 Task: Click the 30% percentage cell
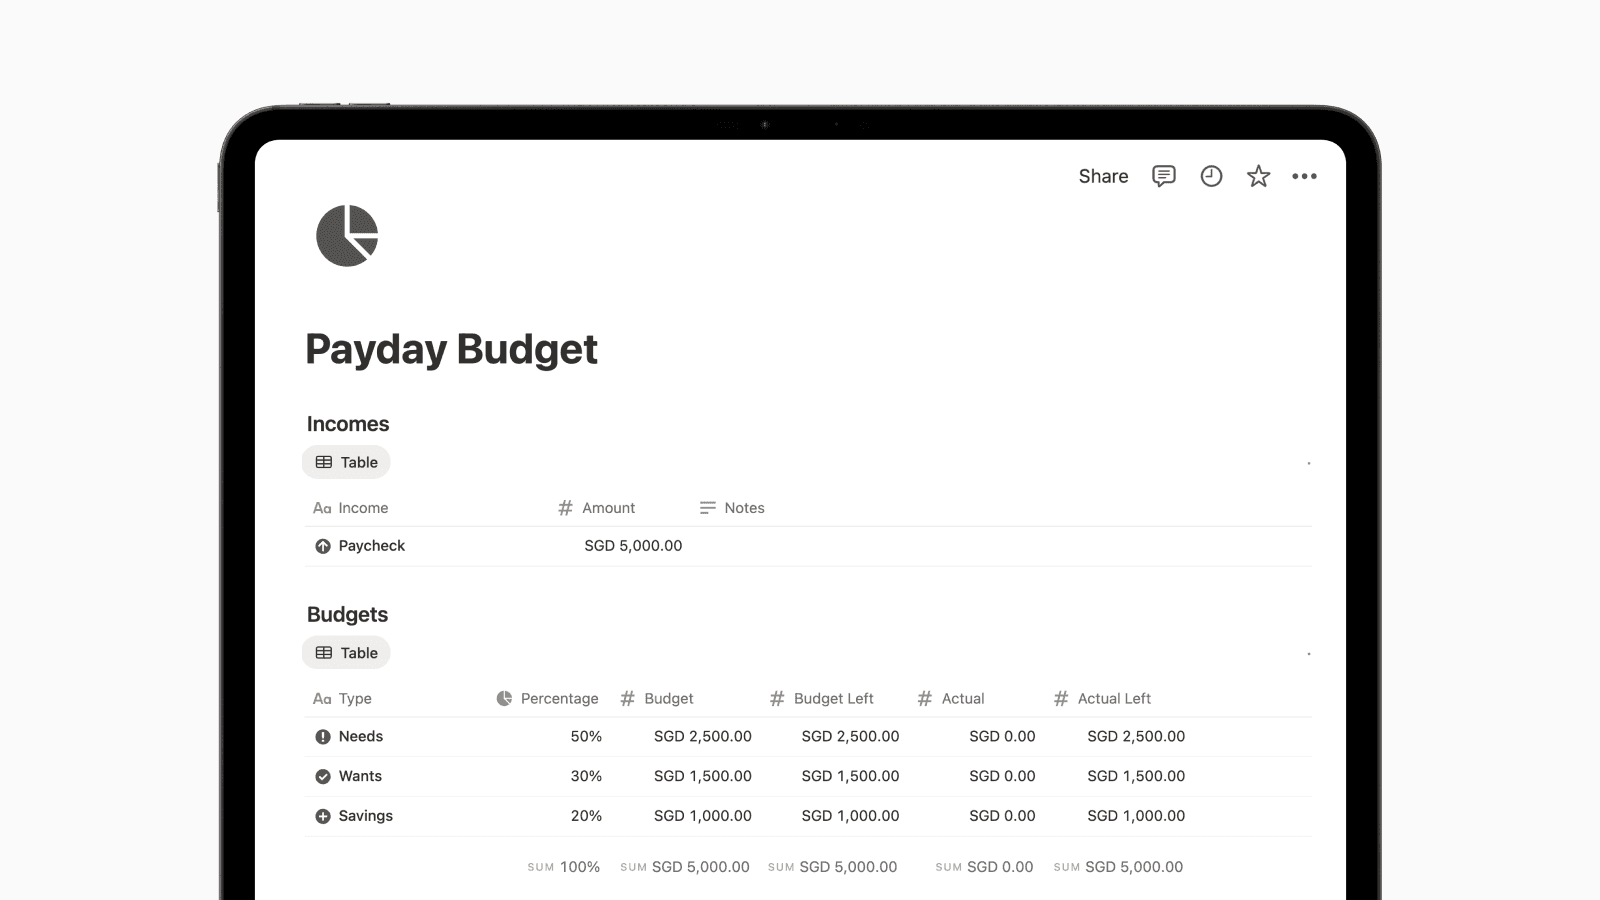coord(586,776)
